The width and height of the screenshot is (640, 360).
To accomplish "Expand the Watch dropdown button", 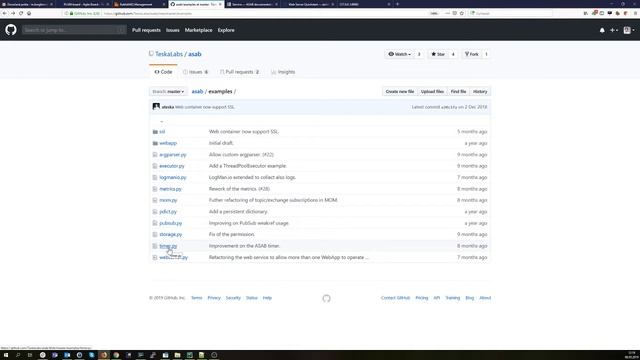I will coord(399,54).
